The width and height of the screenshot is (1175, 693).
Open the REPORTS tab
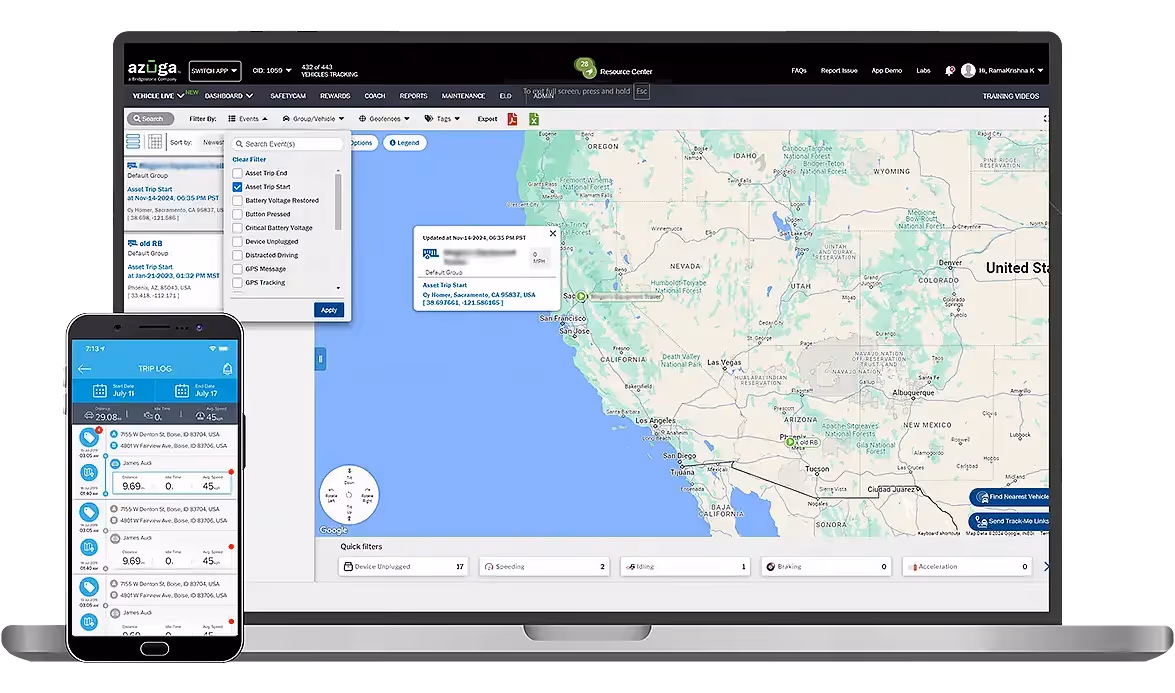tap(414, 96)
